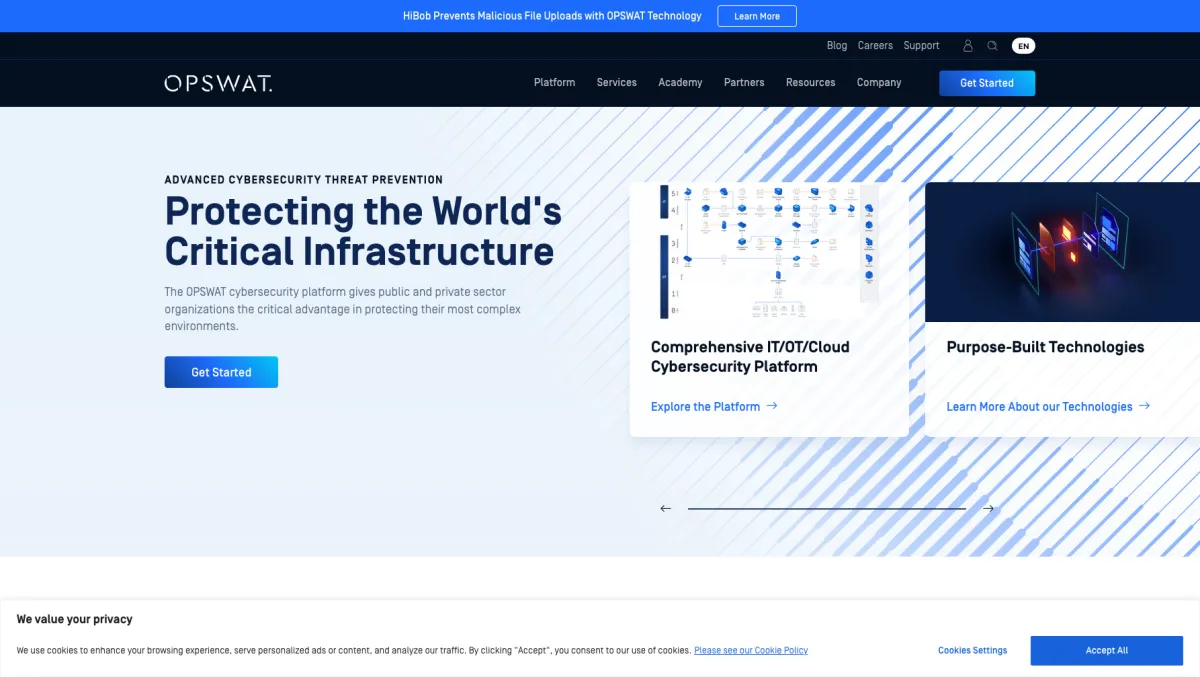The height and width of the screenshot is (677, 1200).
Task: Click the HiBob announcement banner text
Action: click(552, 16)
